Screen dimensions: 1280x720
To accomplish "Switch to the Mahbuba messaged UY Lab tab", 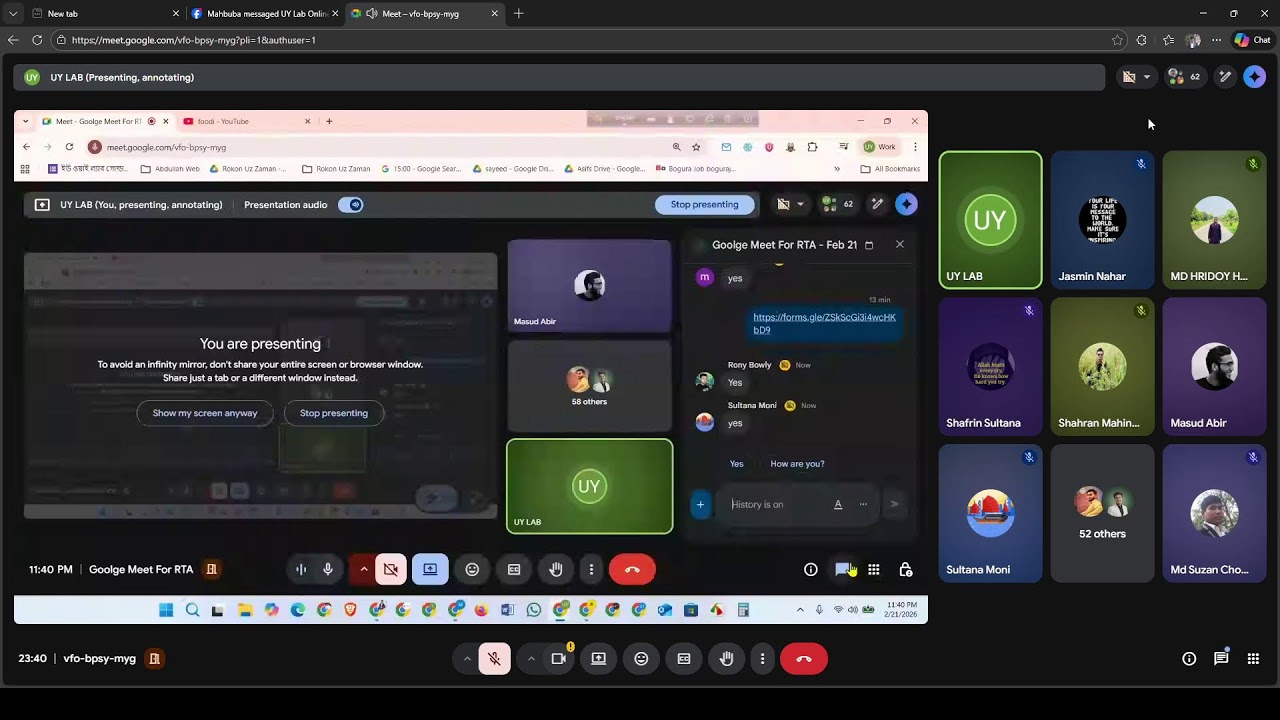I will click(x=266, y=14).
